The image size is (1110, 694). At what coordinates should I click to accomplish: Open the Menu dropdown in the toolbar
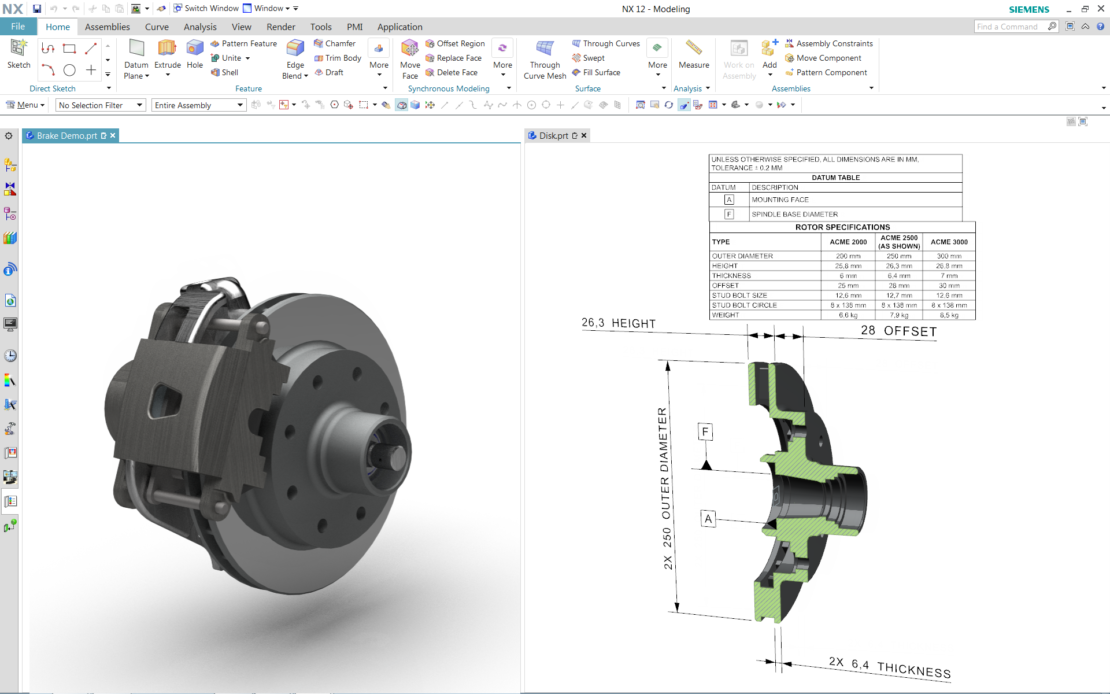tap(25, 104)
